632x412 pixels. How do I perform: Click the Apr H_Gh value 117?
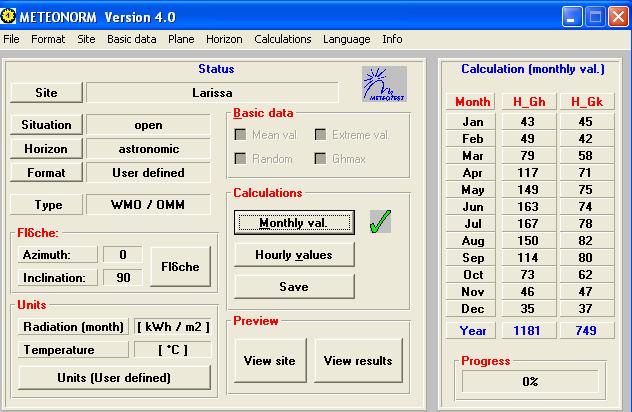click(529, 173)
